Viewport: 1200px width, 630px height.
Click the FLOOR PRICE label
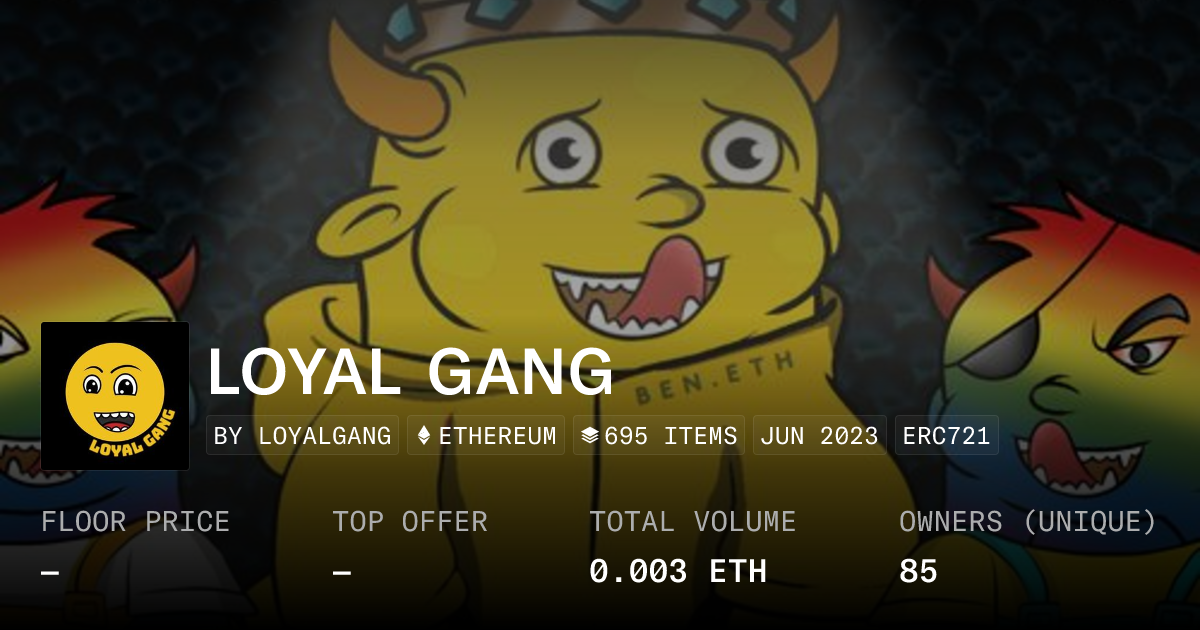pos(135,522)
